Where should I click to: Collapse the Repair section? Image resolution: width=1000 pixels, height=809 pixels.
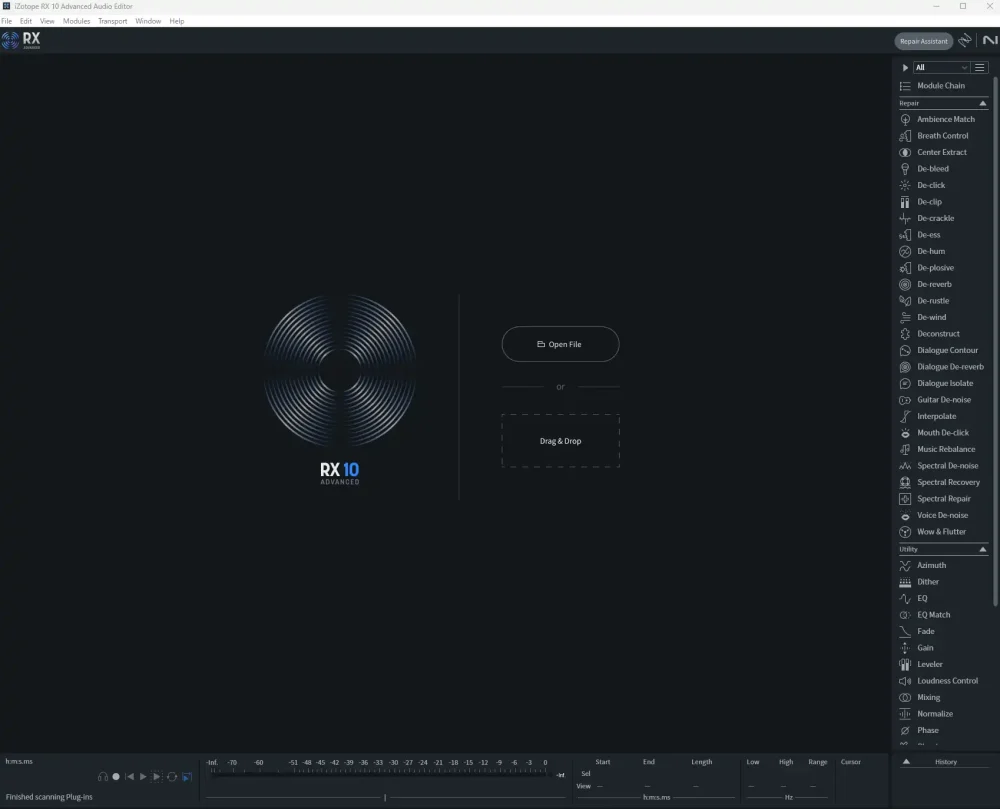[983, 103]
